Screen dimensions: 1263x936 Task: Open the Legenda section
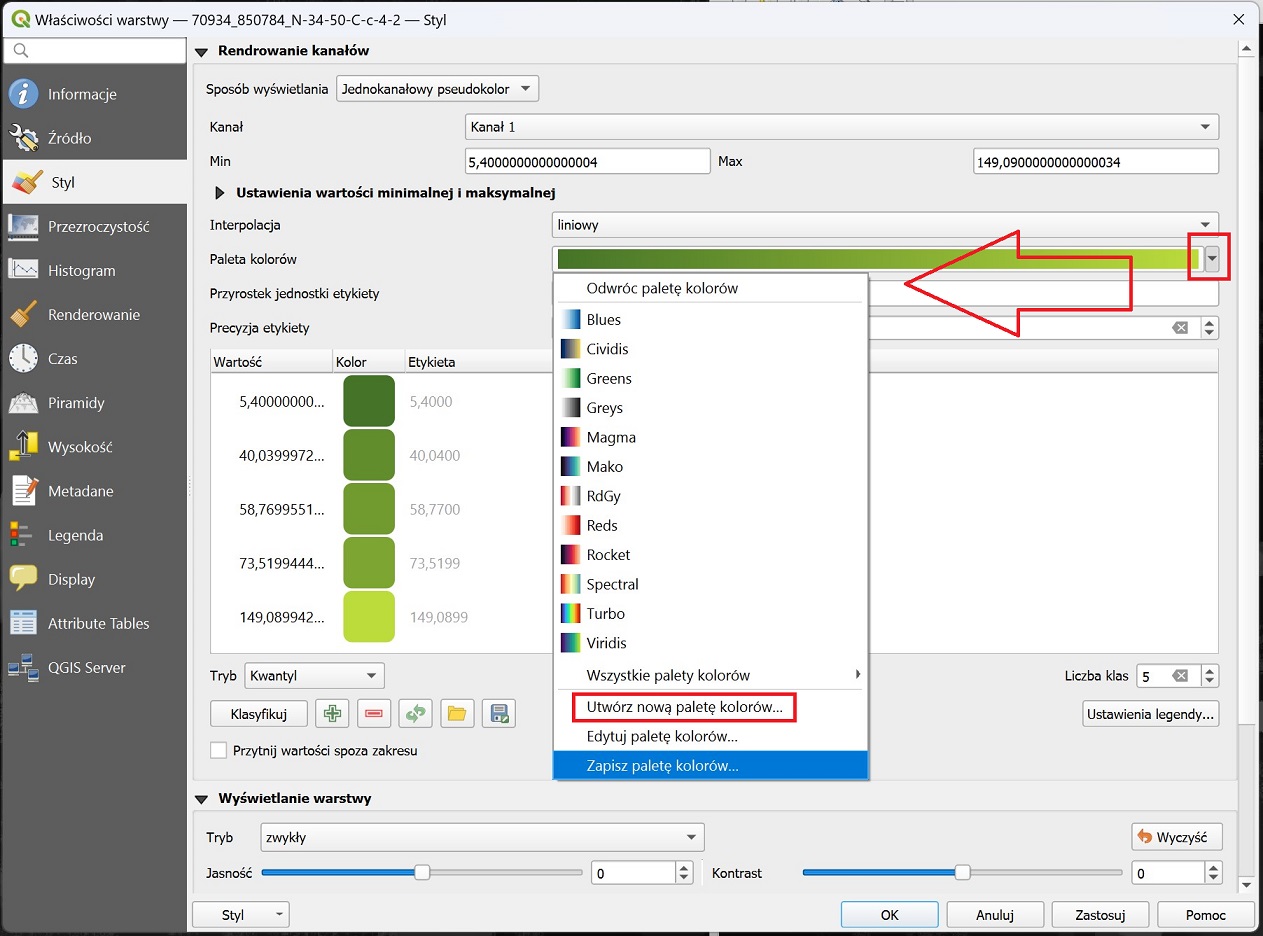pyautogui.click(x=94, y=534)
